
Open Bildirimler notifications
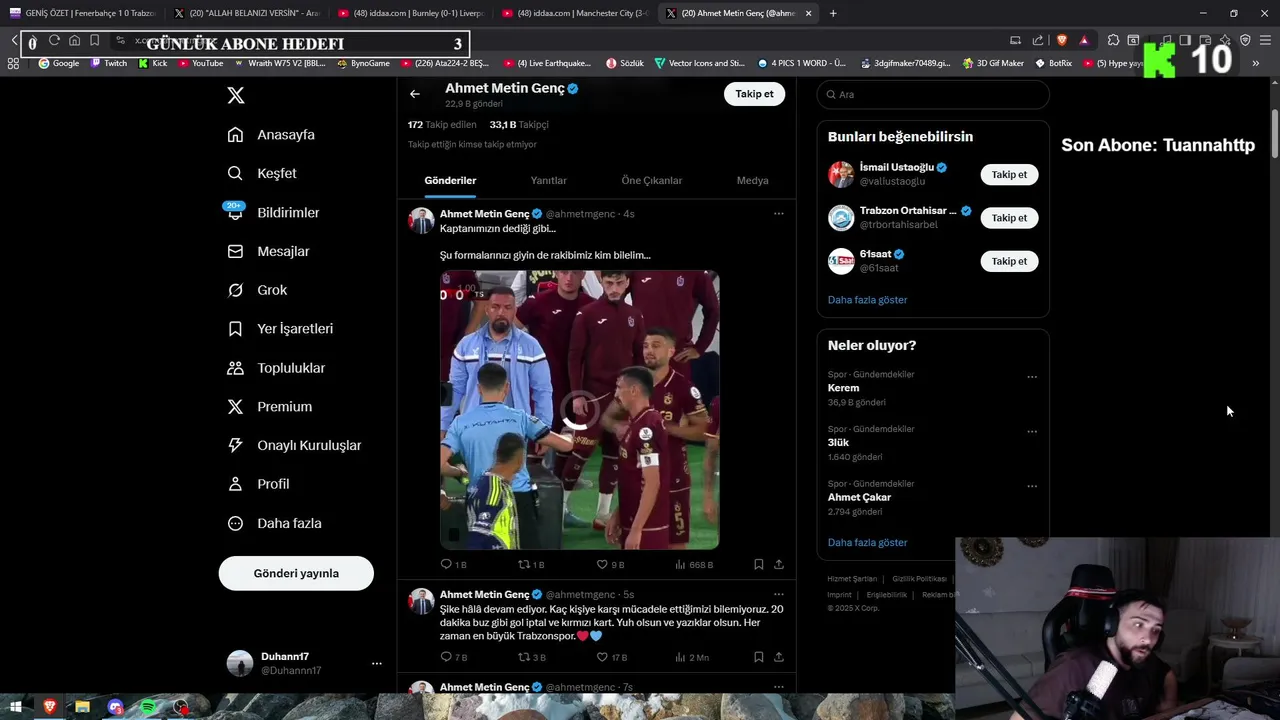coord(273,213)
